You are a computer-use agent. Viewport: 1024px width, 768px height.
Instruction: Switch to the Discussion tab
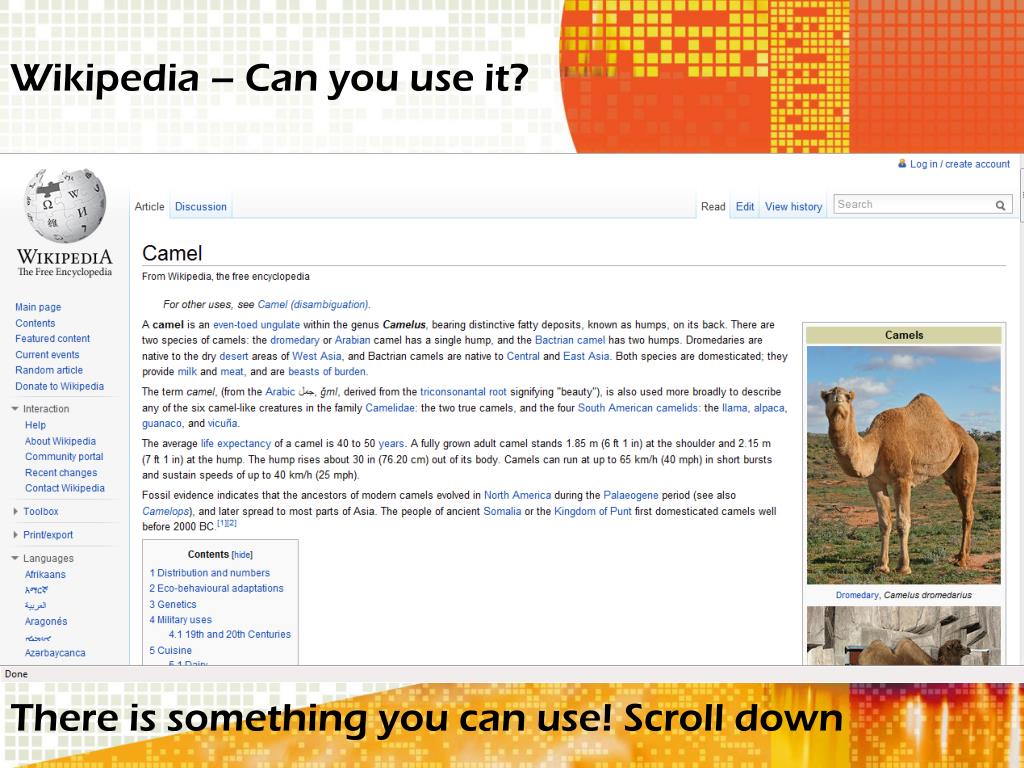tap(200, 206)
